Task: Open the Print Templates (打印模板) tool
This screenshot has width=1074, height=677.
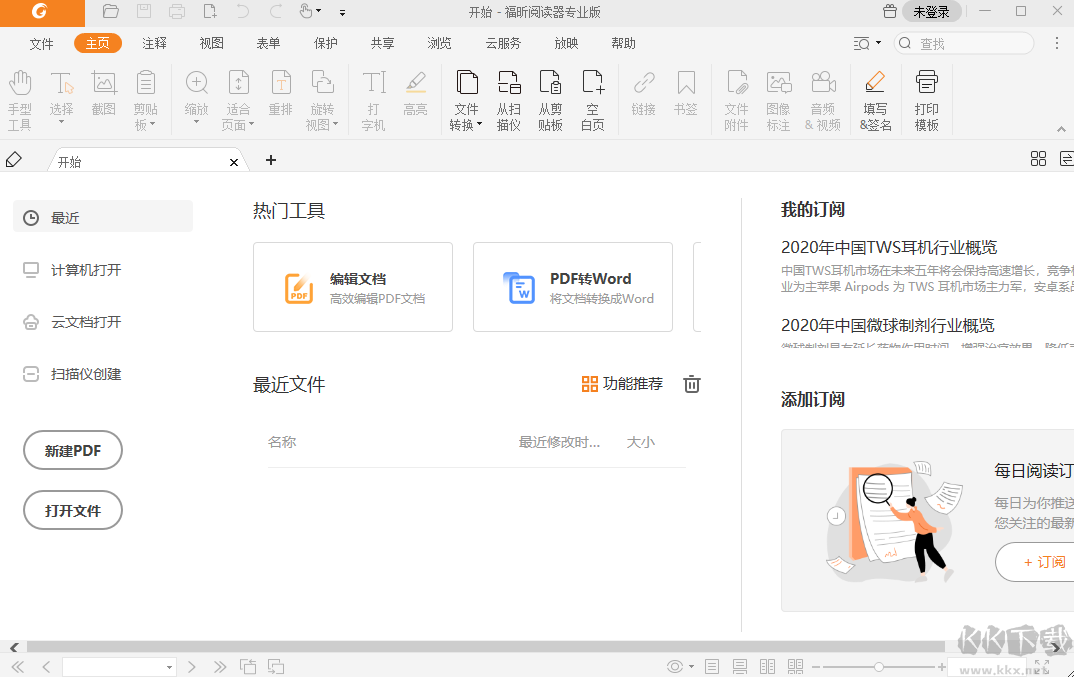Action: pyautogui.click(x=926, y=97)
